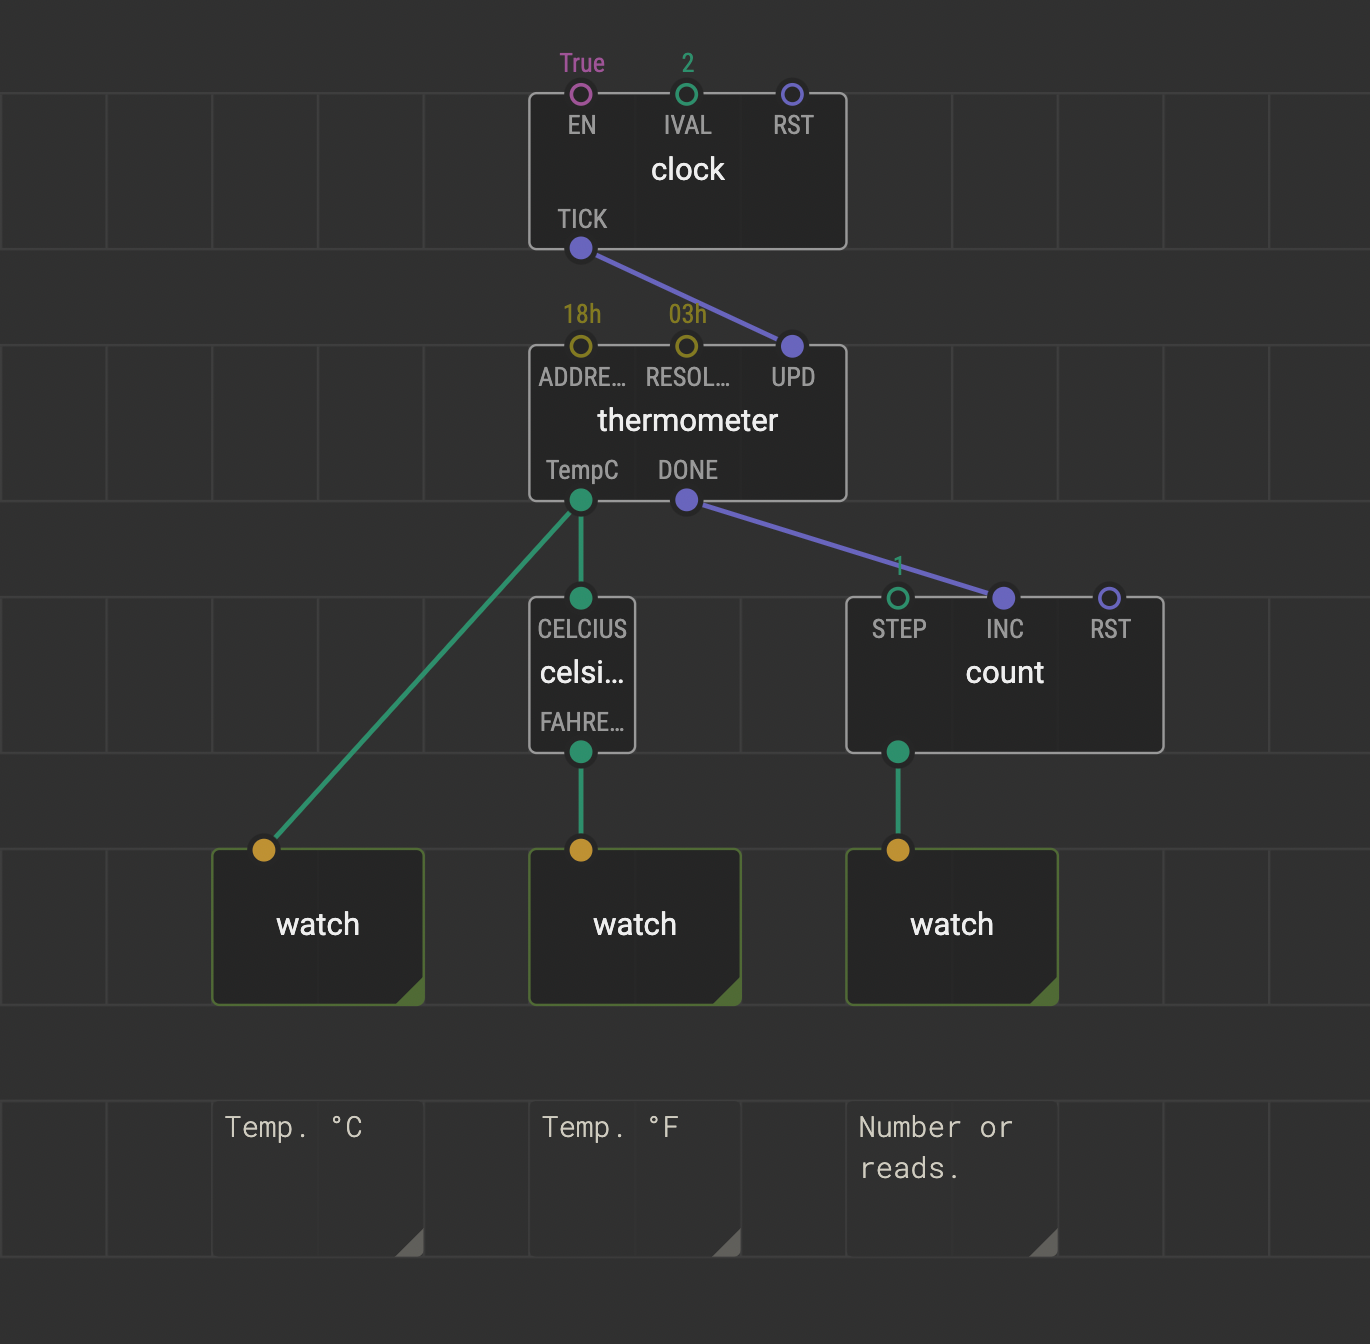Select the clock node

coord(688,171)
